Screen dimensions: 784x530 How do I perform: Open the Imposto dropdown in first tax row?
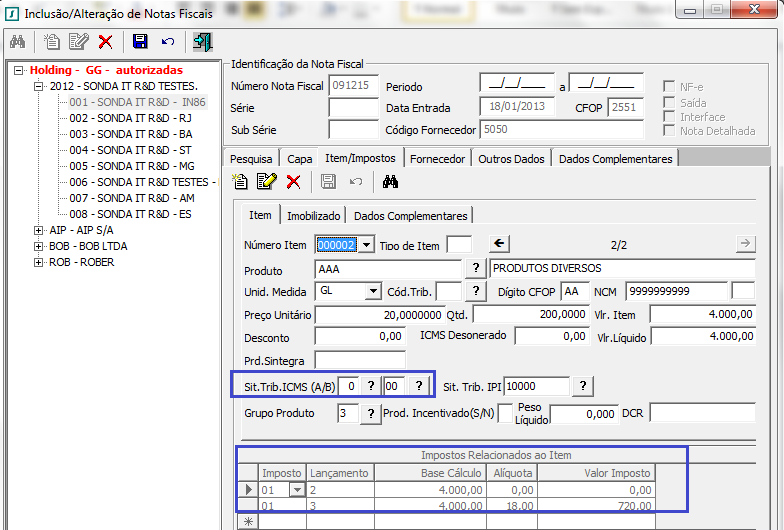click(296, 489)
